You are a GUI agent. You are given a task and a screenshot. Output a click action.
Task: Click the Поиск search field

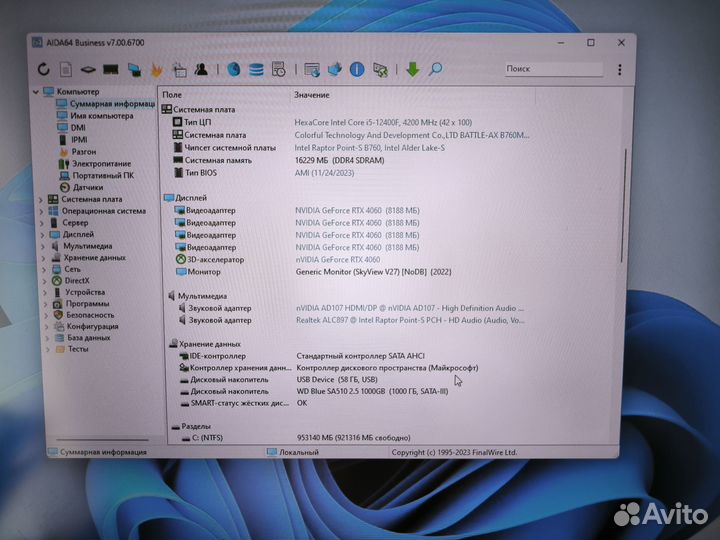(553, 69)
